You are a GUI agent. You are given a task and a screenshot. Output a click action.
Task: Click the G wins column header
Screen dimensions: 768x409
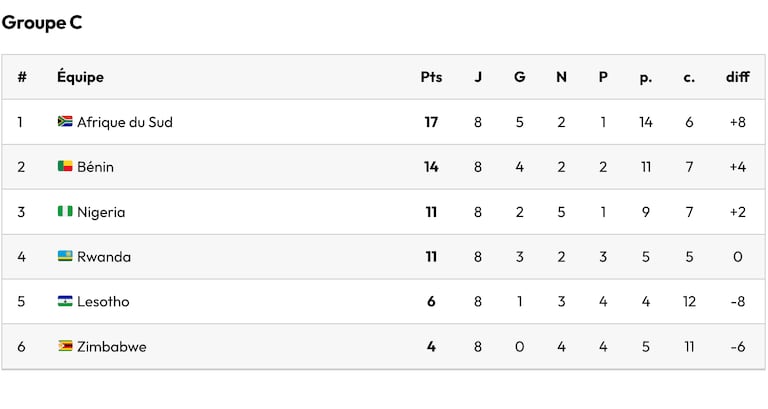pyautogui.click(x=520, y=77)
